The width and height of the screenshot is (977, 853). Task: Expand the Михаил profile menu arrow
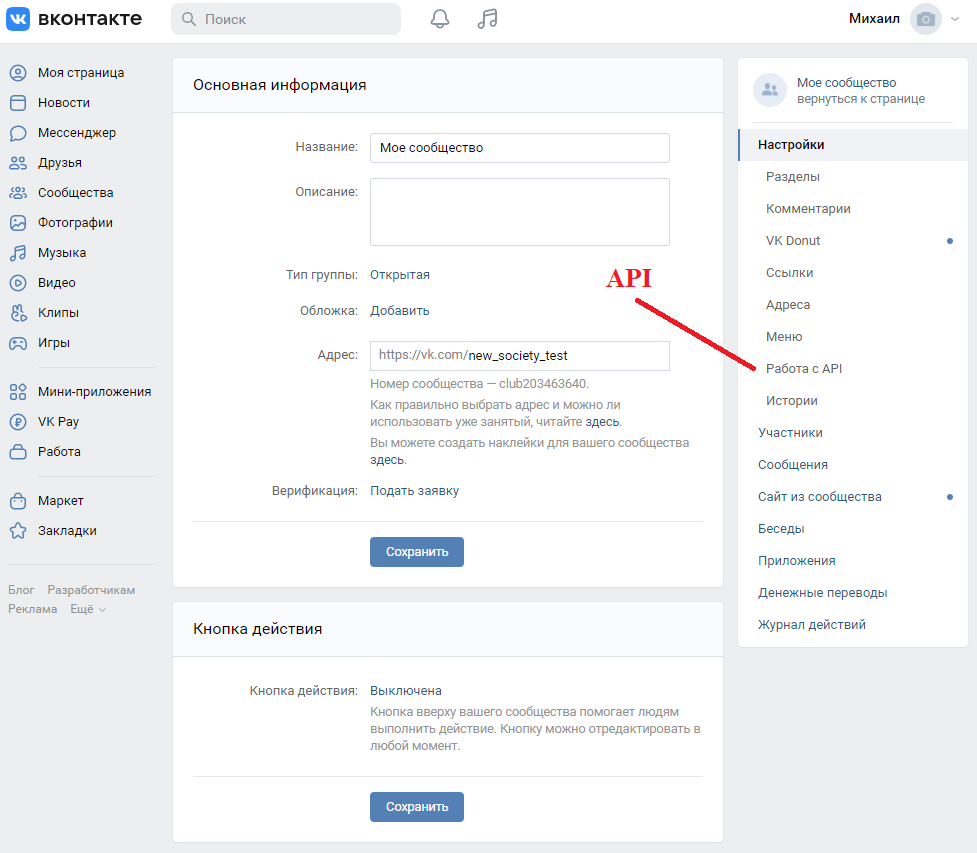pos(956,19)
